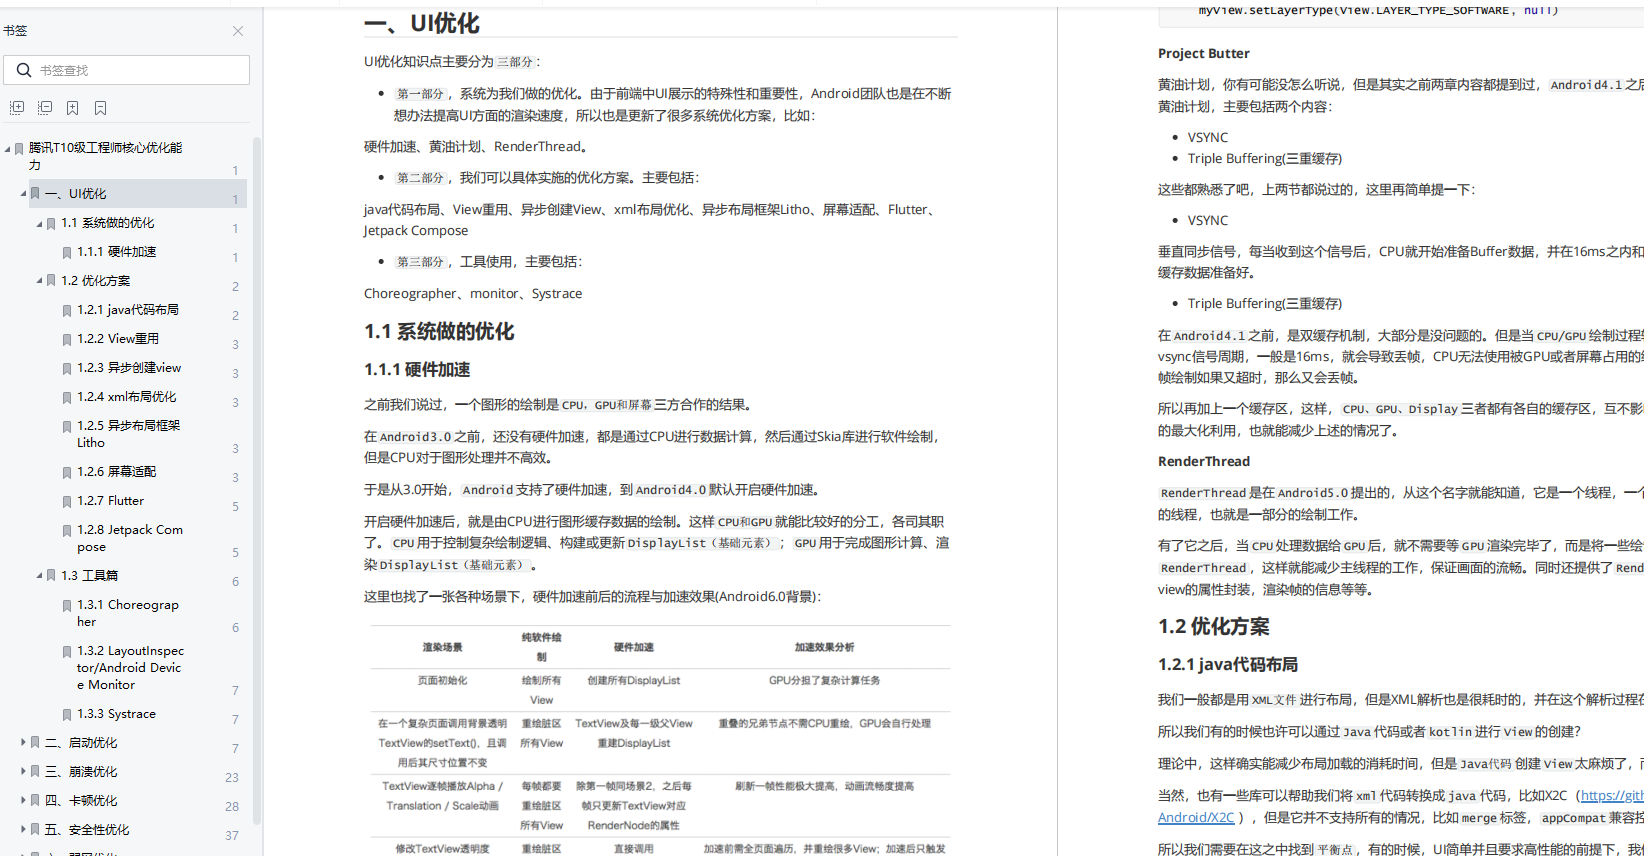The height and width of the screenshot is (856, 1644).
Task: Click the bookmark icon beside 1.2.7 Flutter
Action: click(x=67, y=502)
